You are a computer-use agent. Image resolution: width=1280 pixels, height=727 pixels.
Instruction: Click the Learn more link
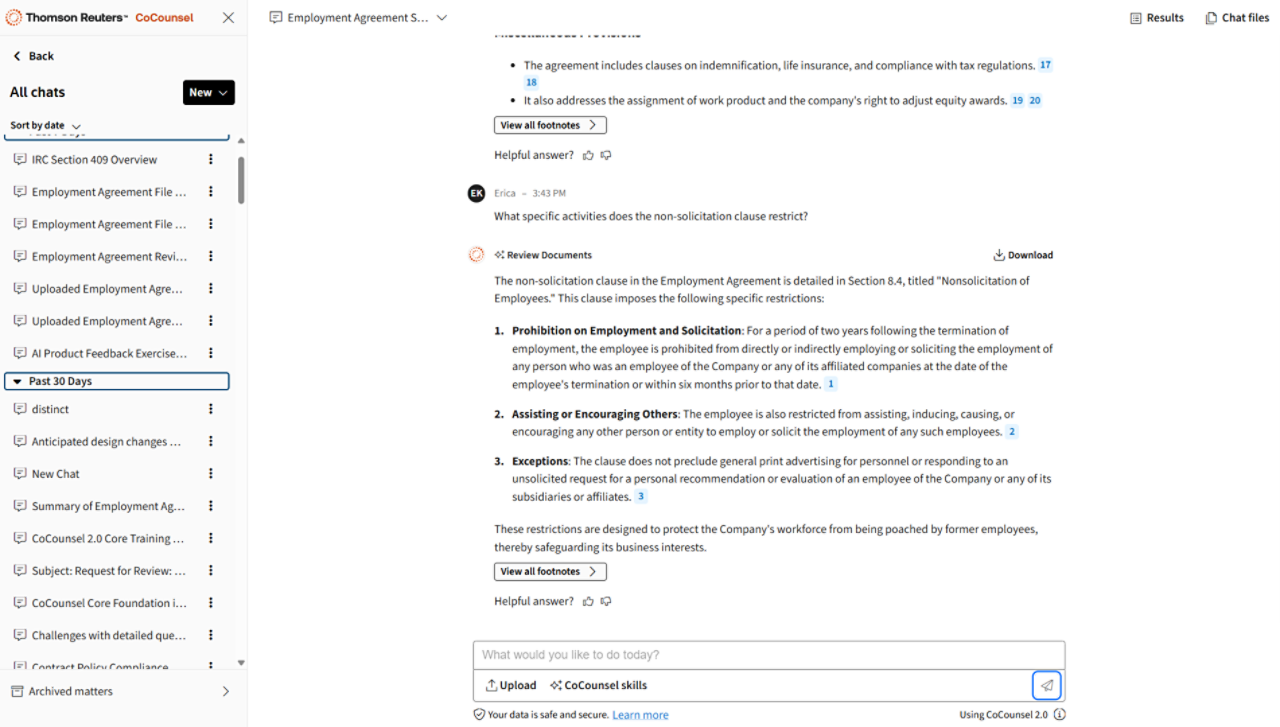[640, 715]
